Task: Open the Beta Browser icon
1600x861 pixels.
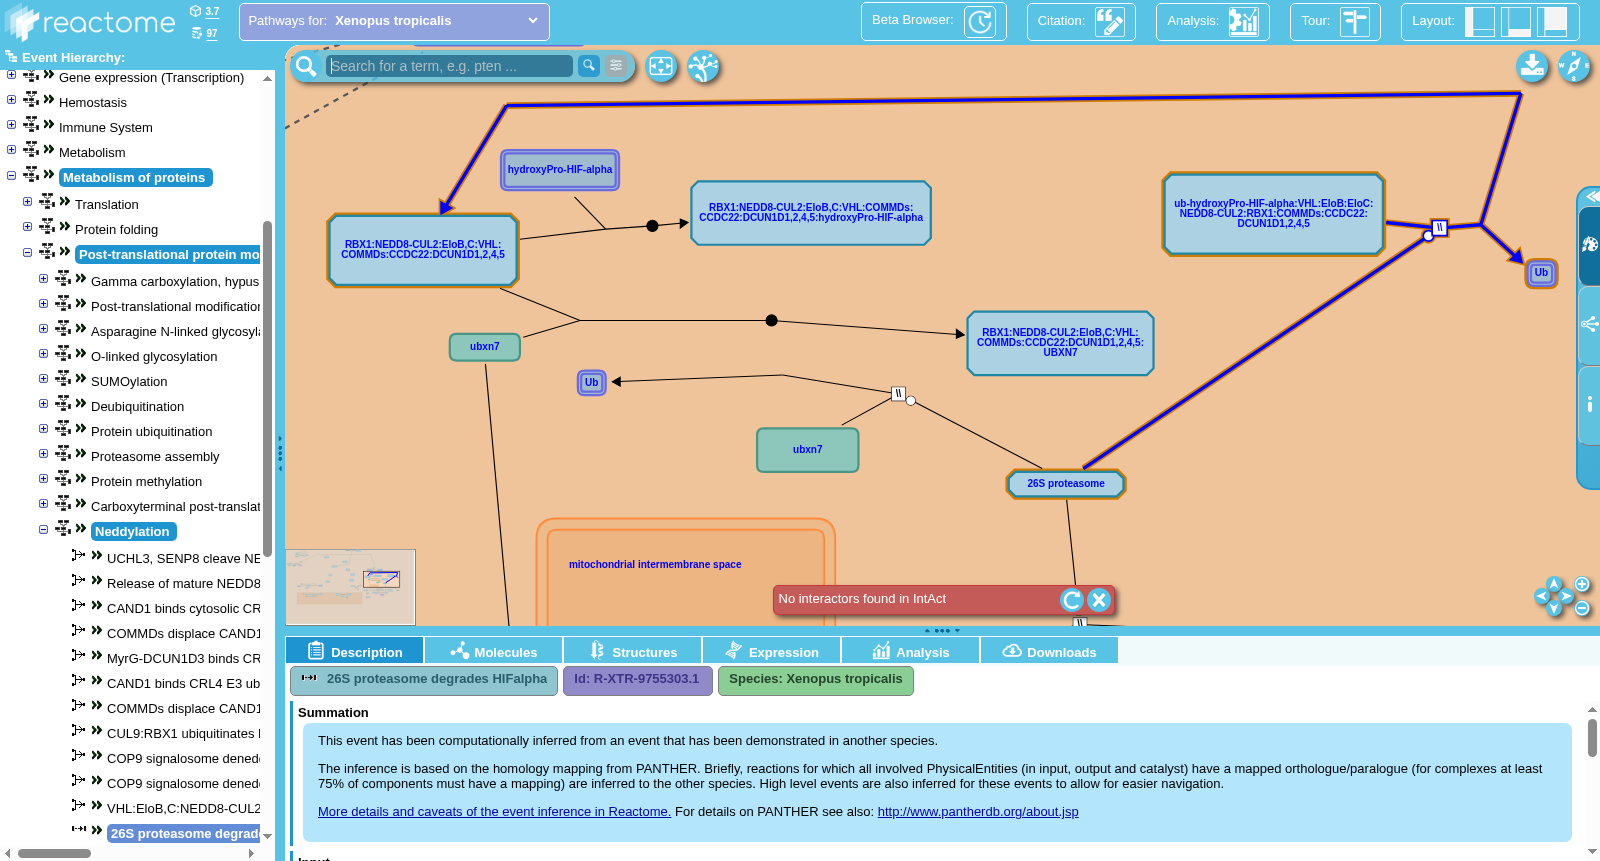Action: (x=980, y=21)
